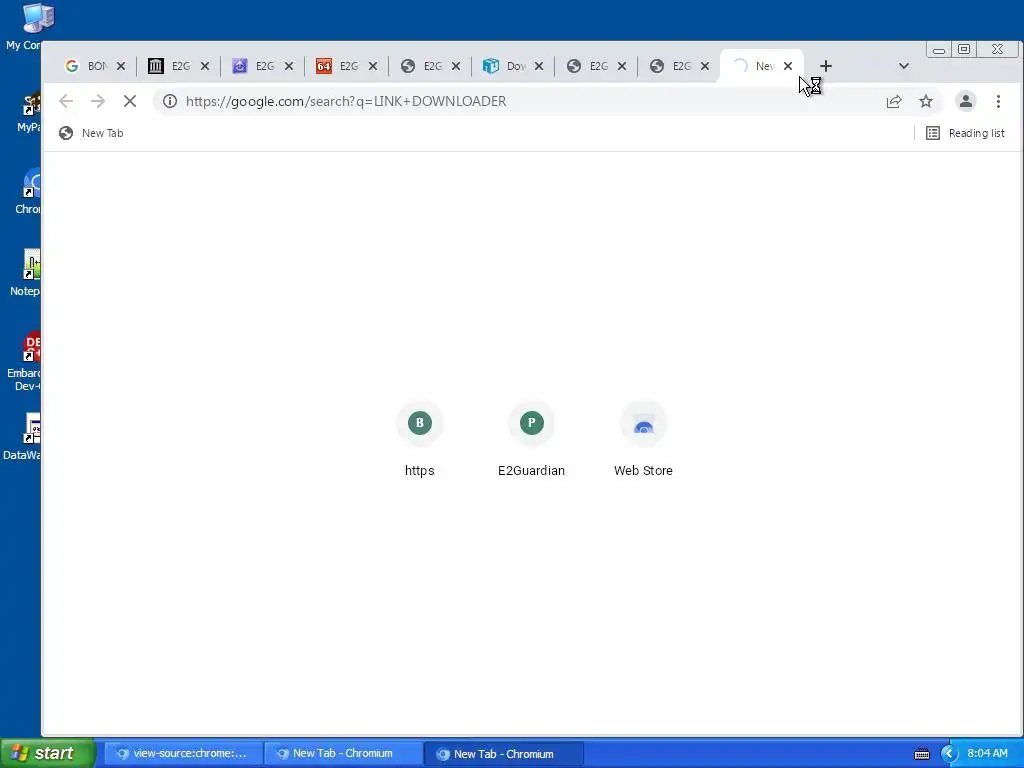Select the DataWa desktop shortcut
Screen dimensions: 1024x768
pos(22,436)
